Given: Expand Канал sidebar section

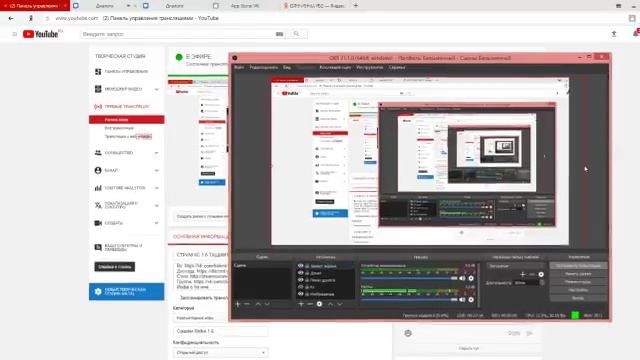Looking at the screenshot, I should click(157, 171).
